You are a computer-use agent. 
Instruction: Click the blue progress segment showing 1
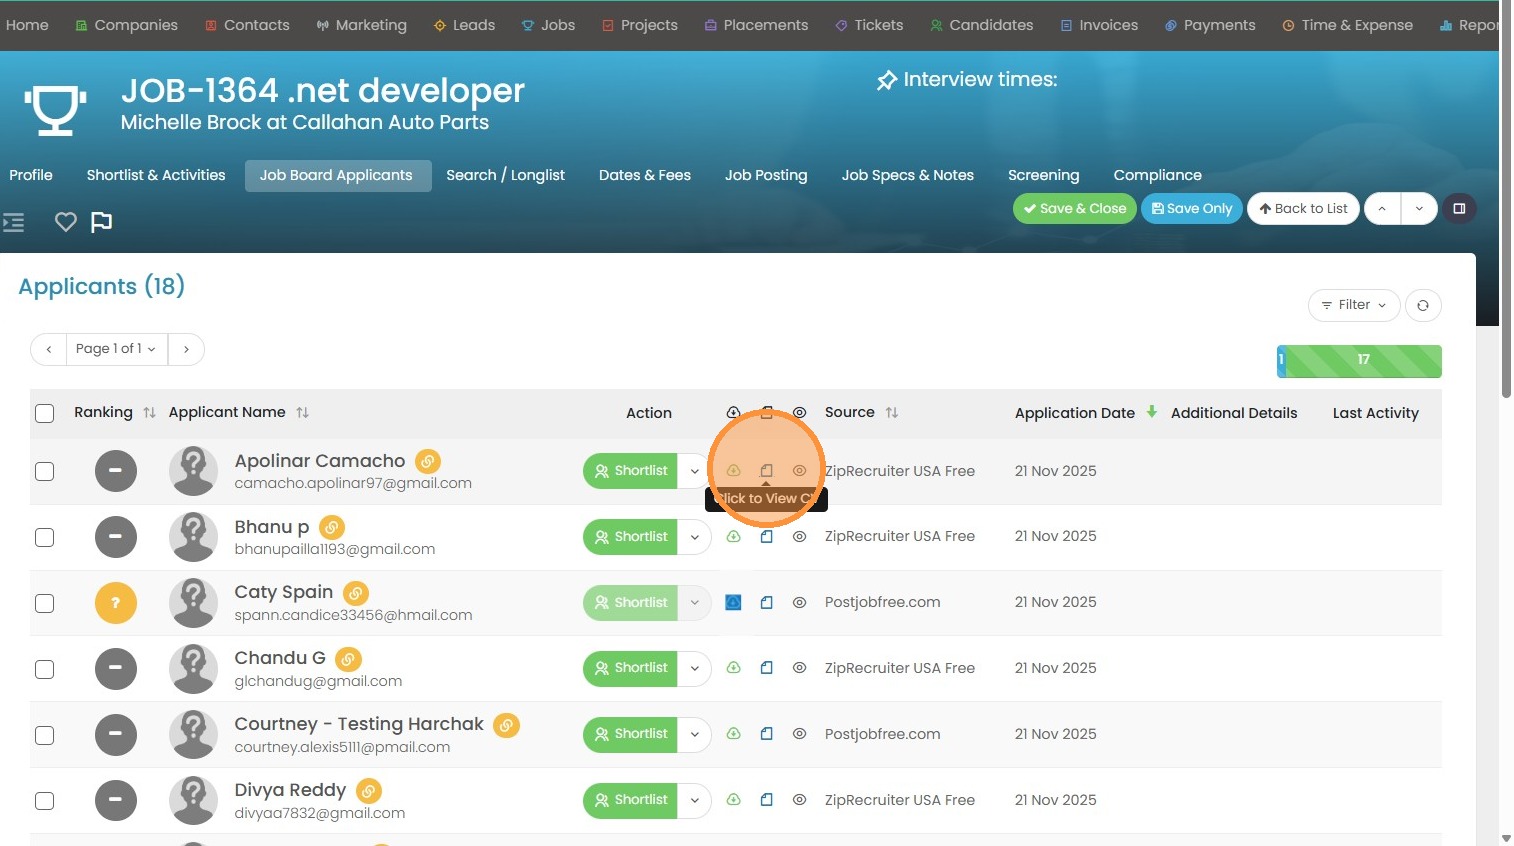click(x=1281, y=361)
